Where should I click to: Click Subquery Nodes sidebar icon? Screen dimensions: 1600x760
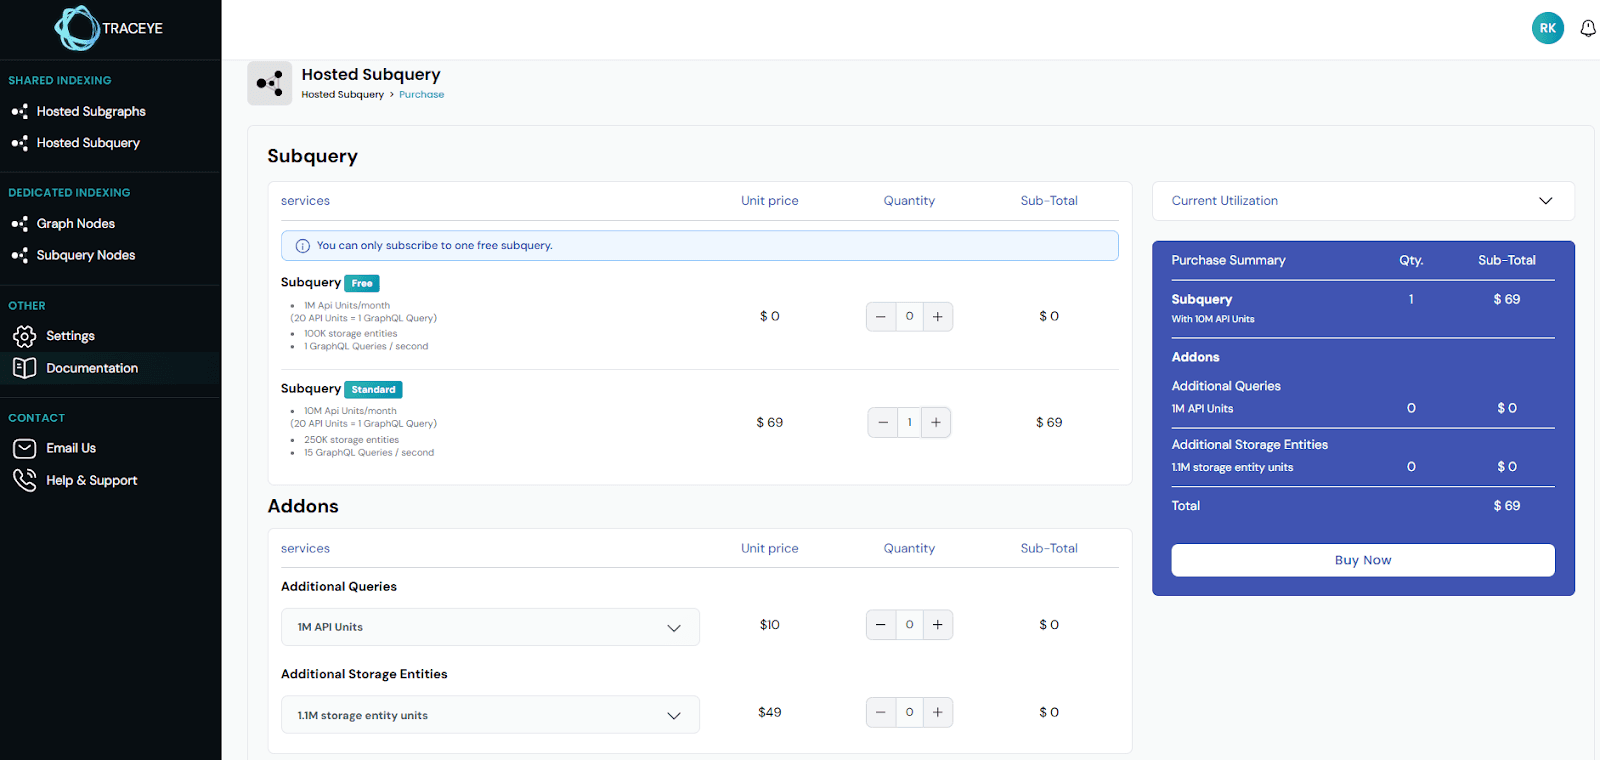[20, 255]
